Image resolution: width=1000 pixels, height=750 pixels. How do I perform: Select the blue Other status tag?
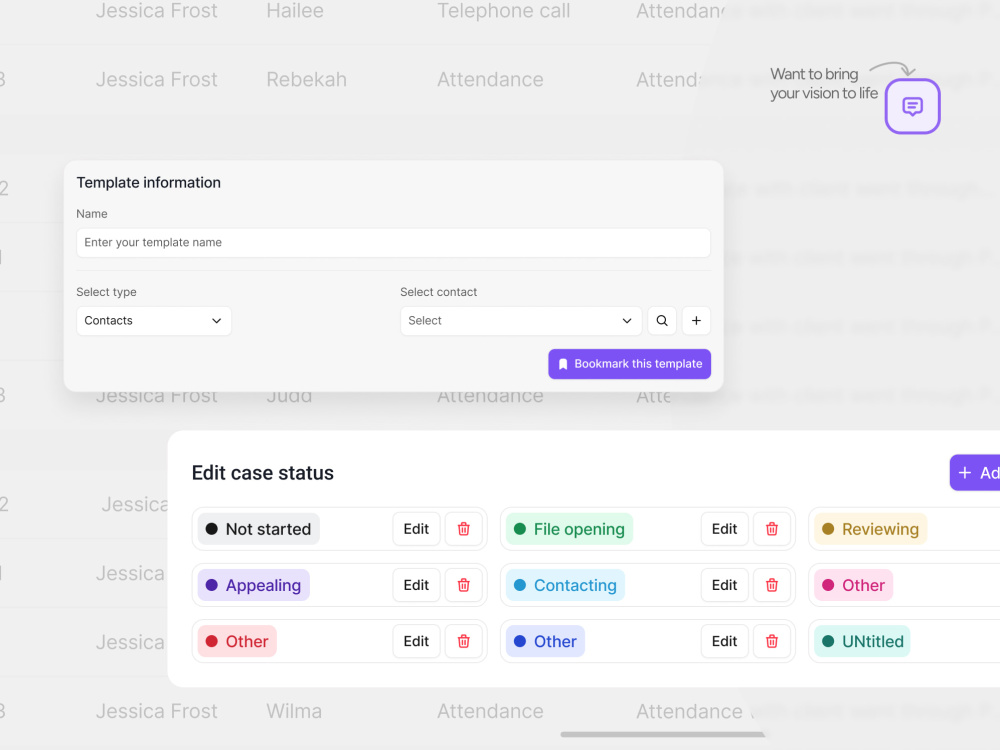(x=545, y=641)
